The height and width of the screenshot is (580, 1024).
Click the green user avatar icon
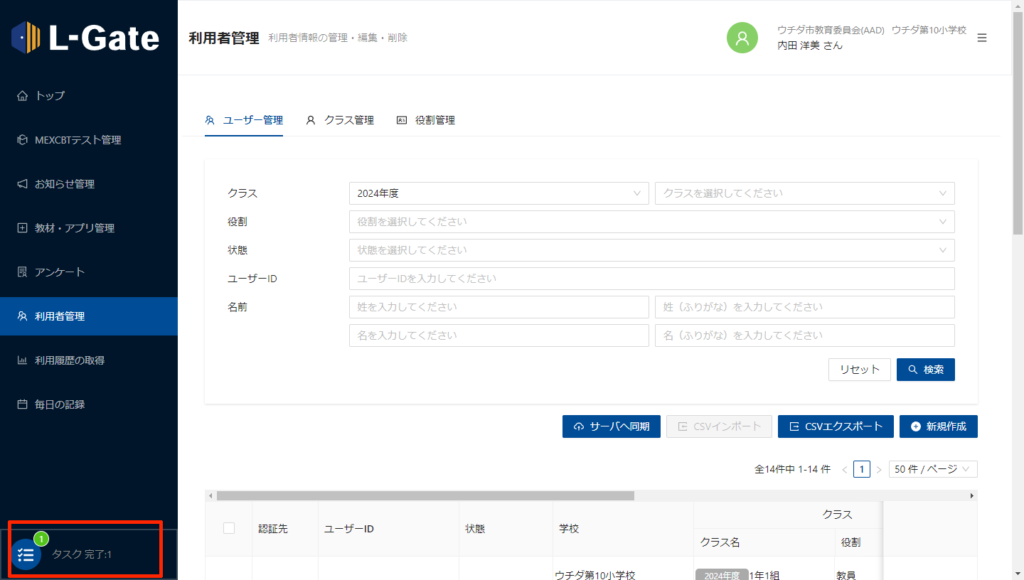742,38
